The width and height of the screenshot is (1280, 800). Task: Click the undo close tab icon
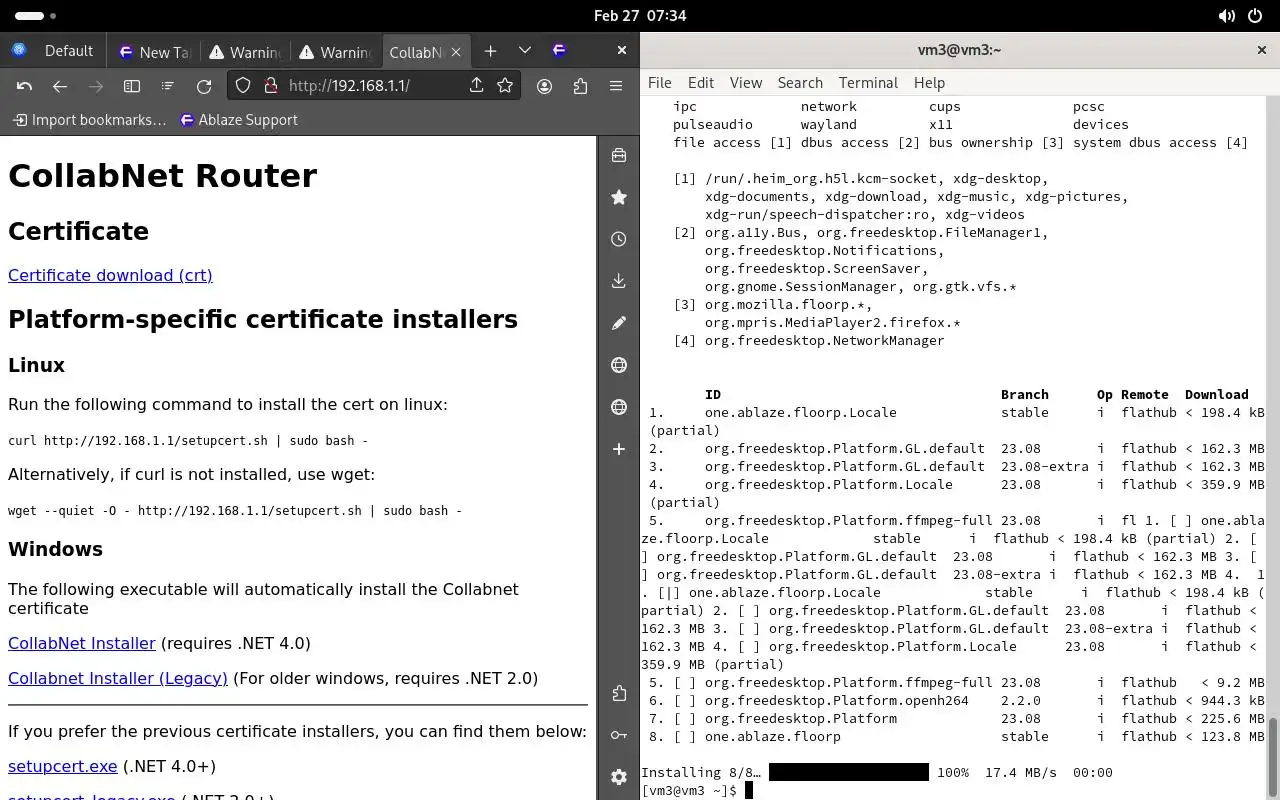point(25,86)
